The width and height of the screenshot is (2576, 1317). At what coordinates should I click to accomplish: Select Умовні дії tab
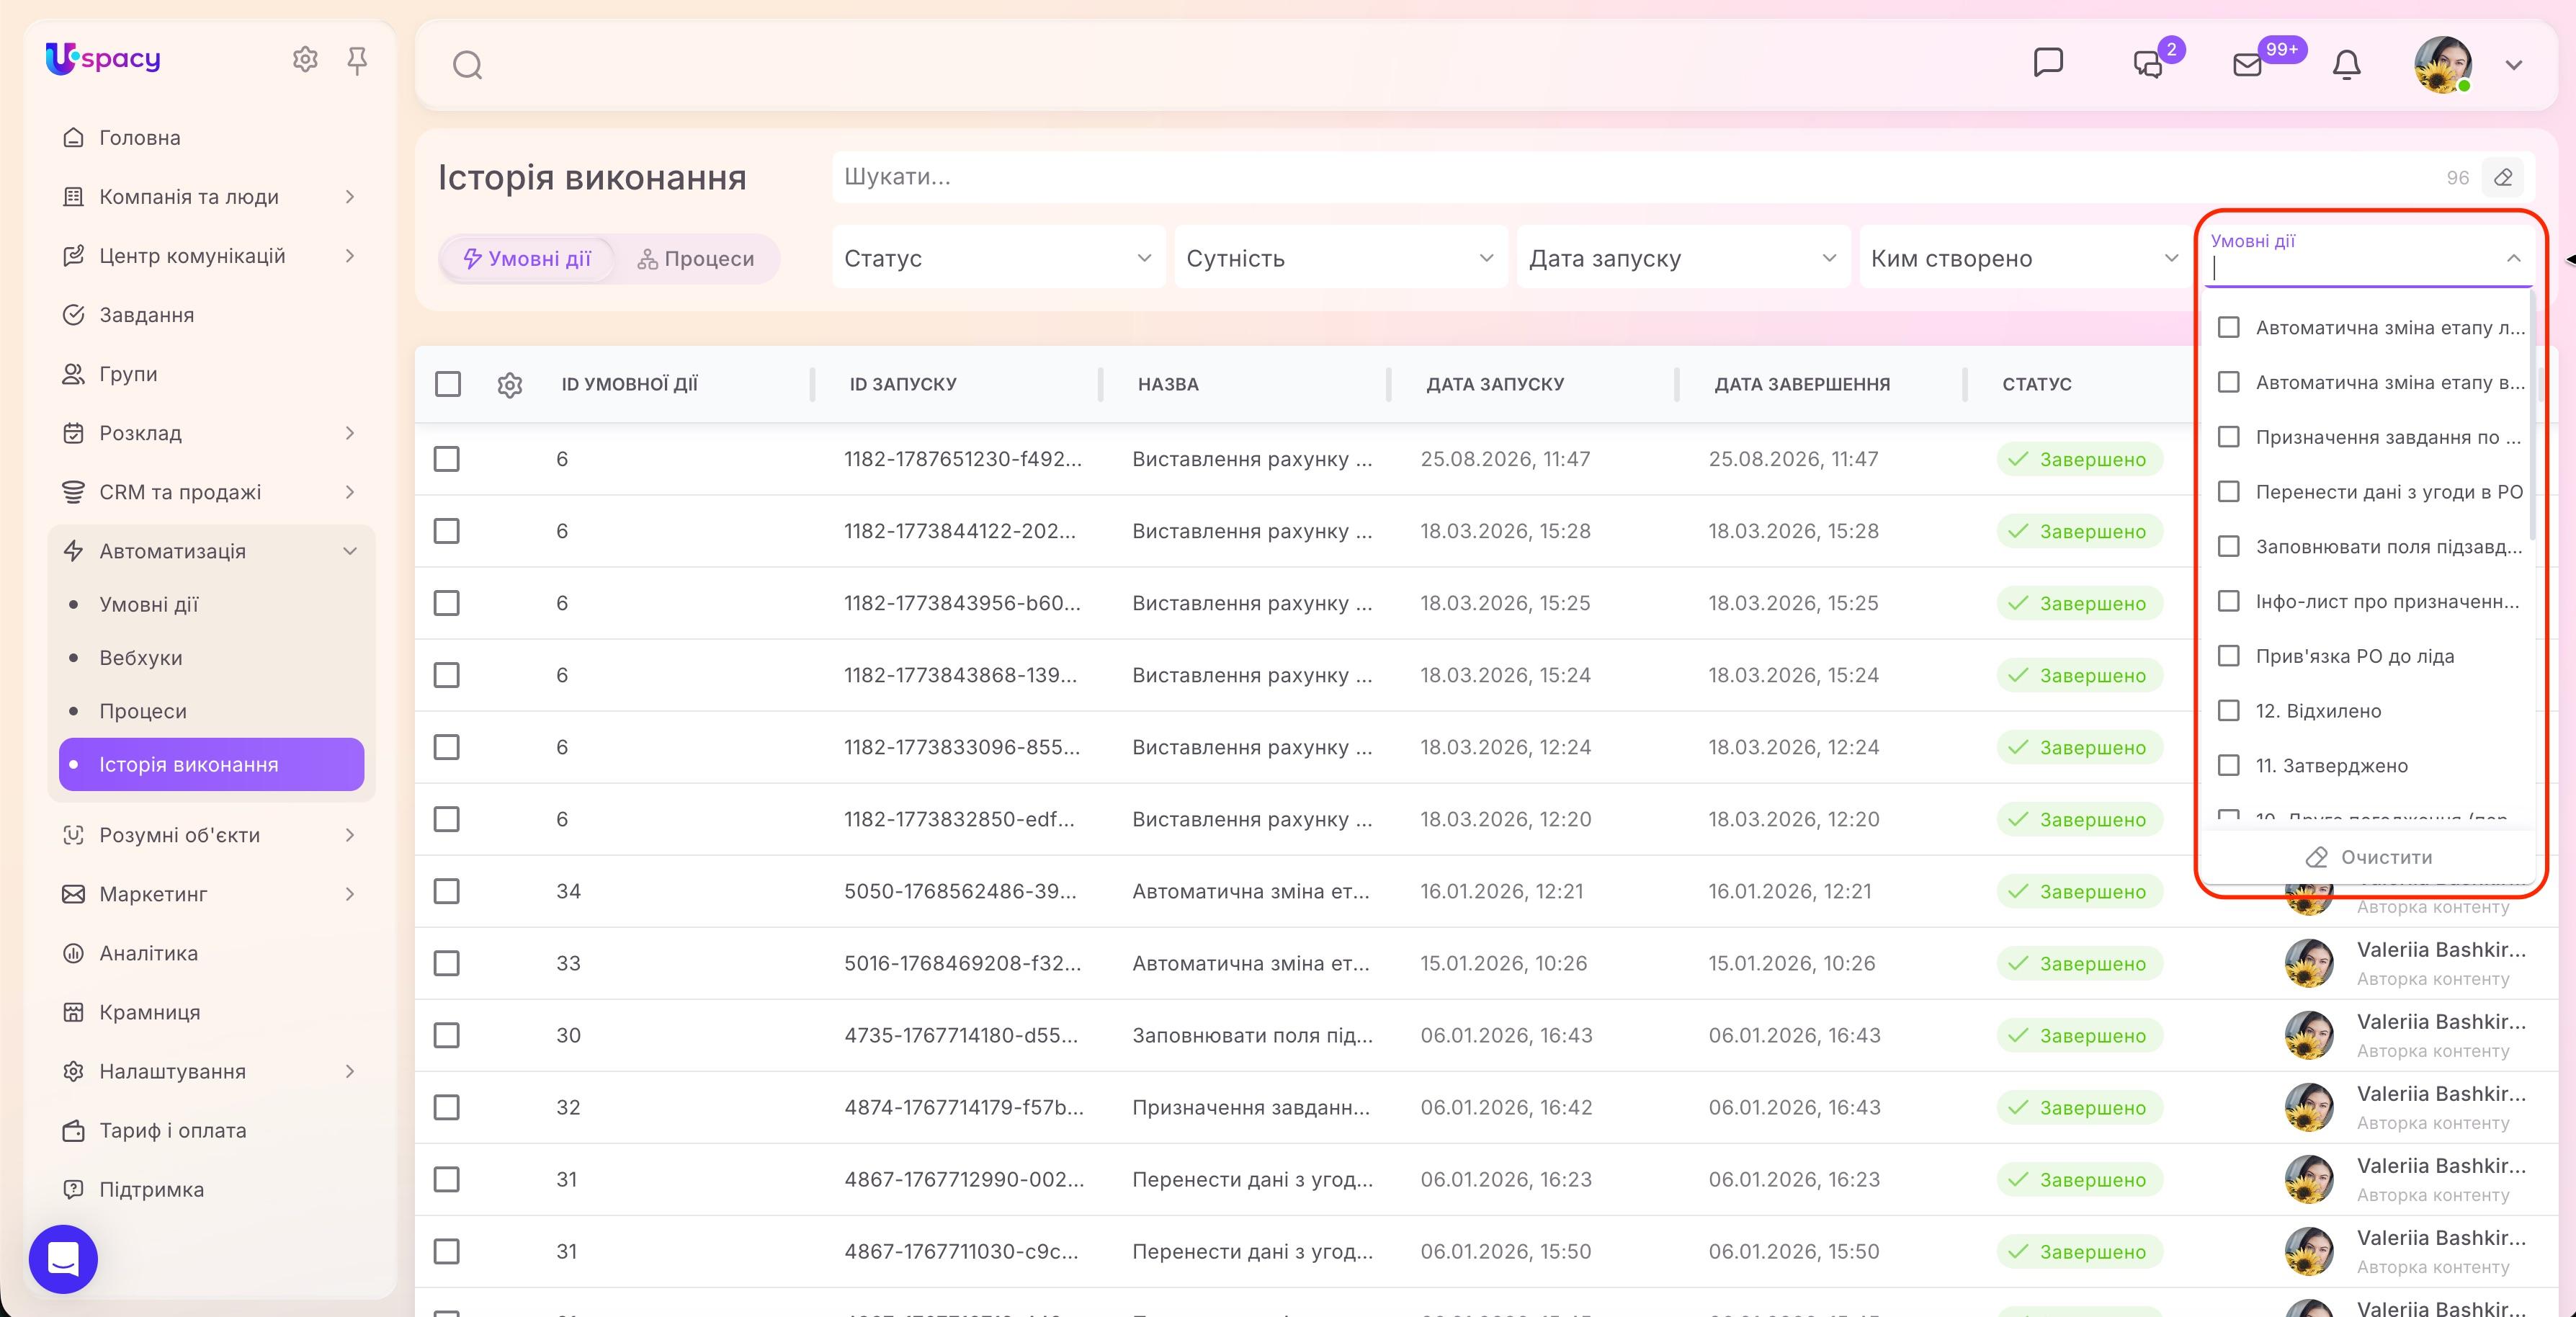(527, 259)
